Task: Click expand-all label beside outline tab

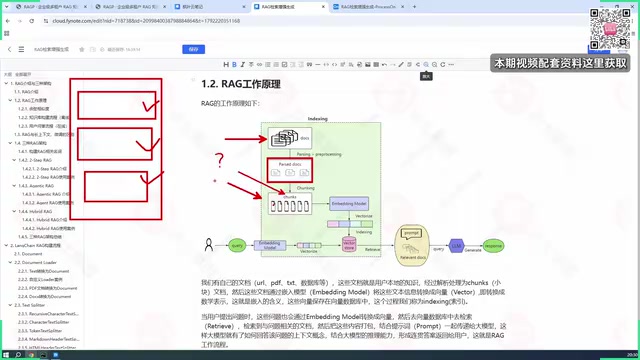Action: pyautogui.click(x=23, y=75)
